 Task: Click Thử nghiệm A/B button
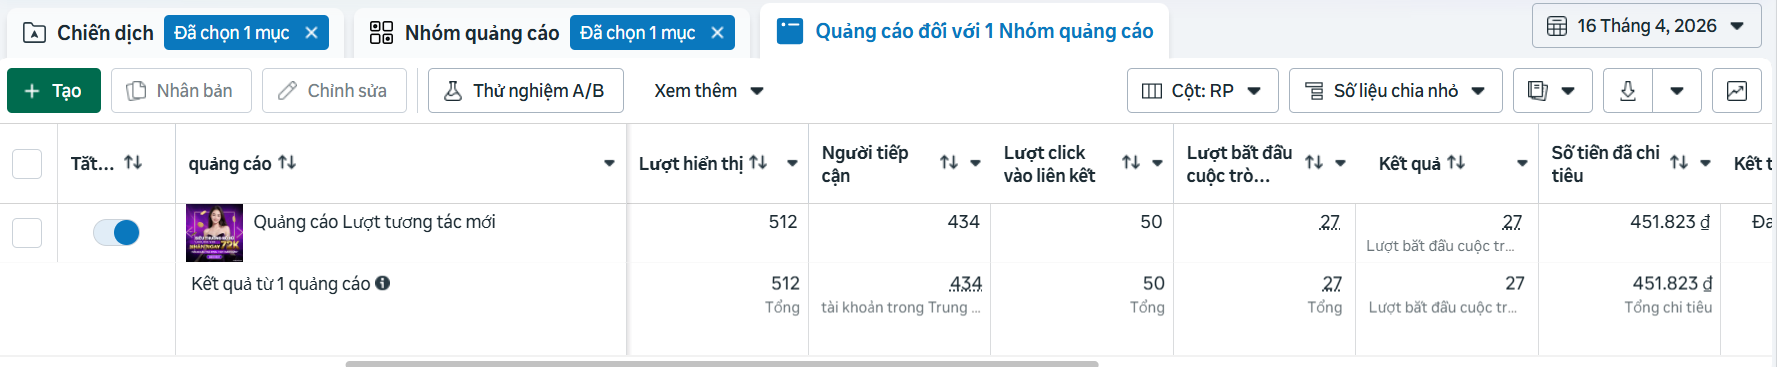pos(526,91)
